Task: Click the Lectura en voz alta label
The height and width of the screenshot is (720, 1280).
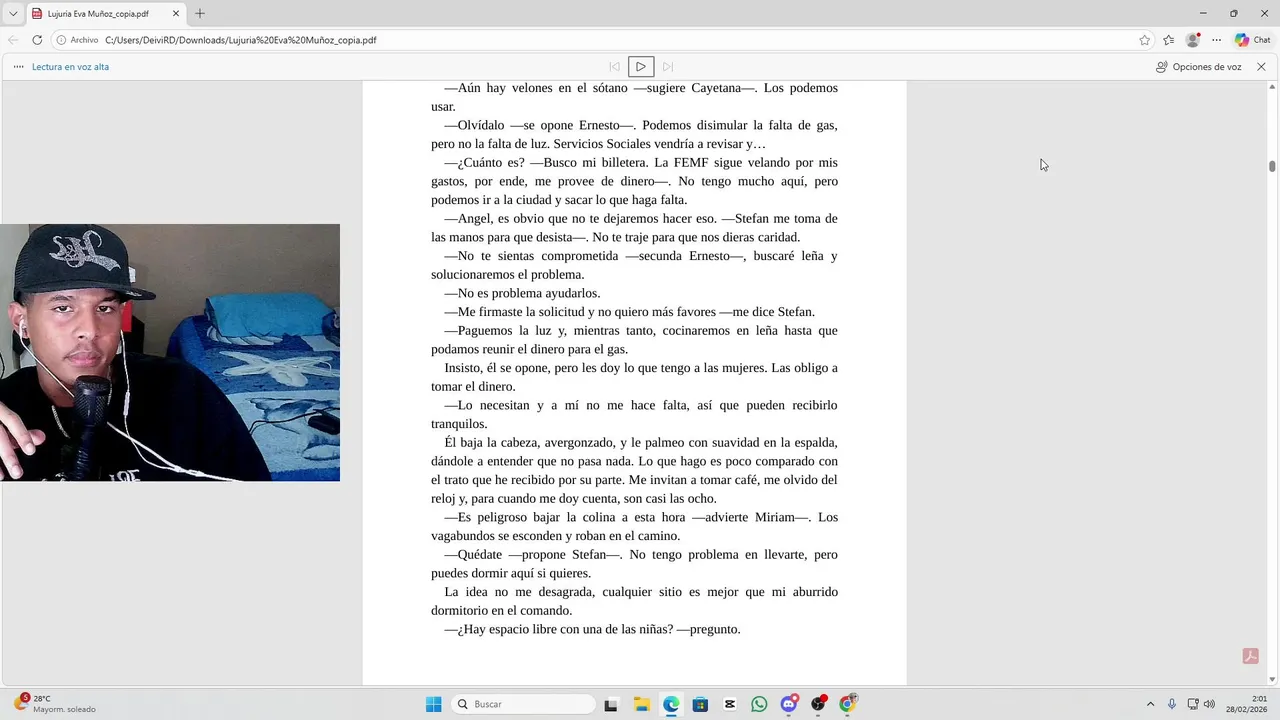Action: tap(70, 67)
